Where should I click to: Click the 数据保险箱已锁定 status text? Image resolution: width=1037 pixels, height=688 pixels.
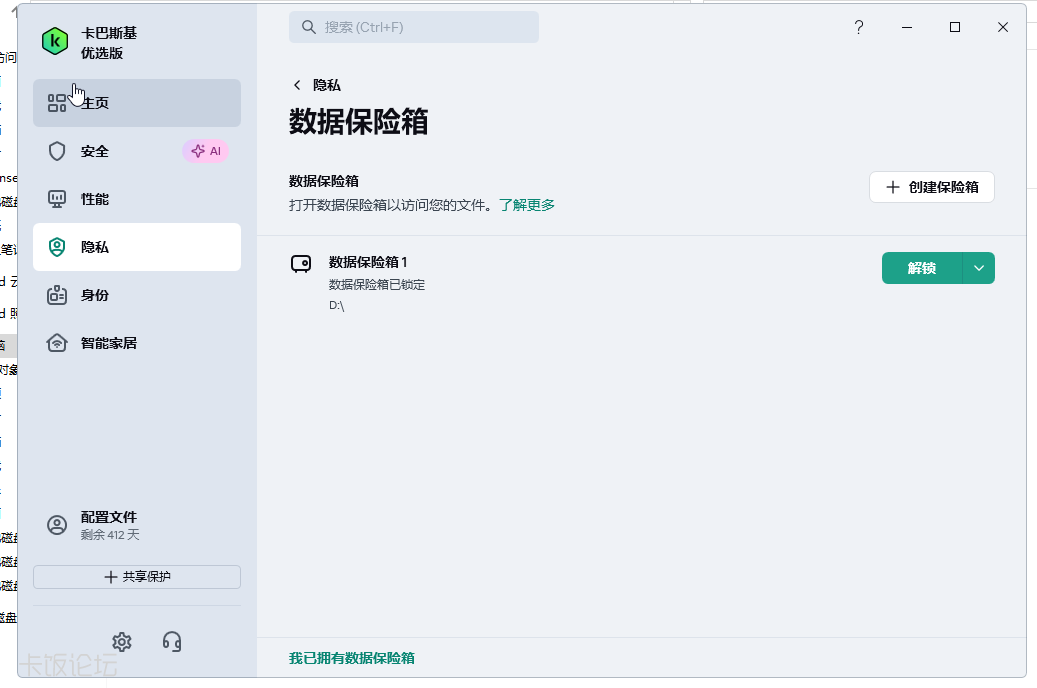[x=377, y=284]
